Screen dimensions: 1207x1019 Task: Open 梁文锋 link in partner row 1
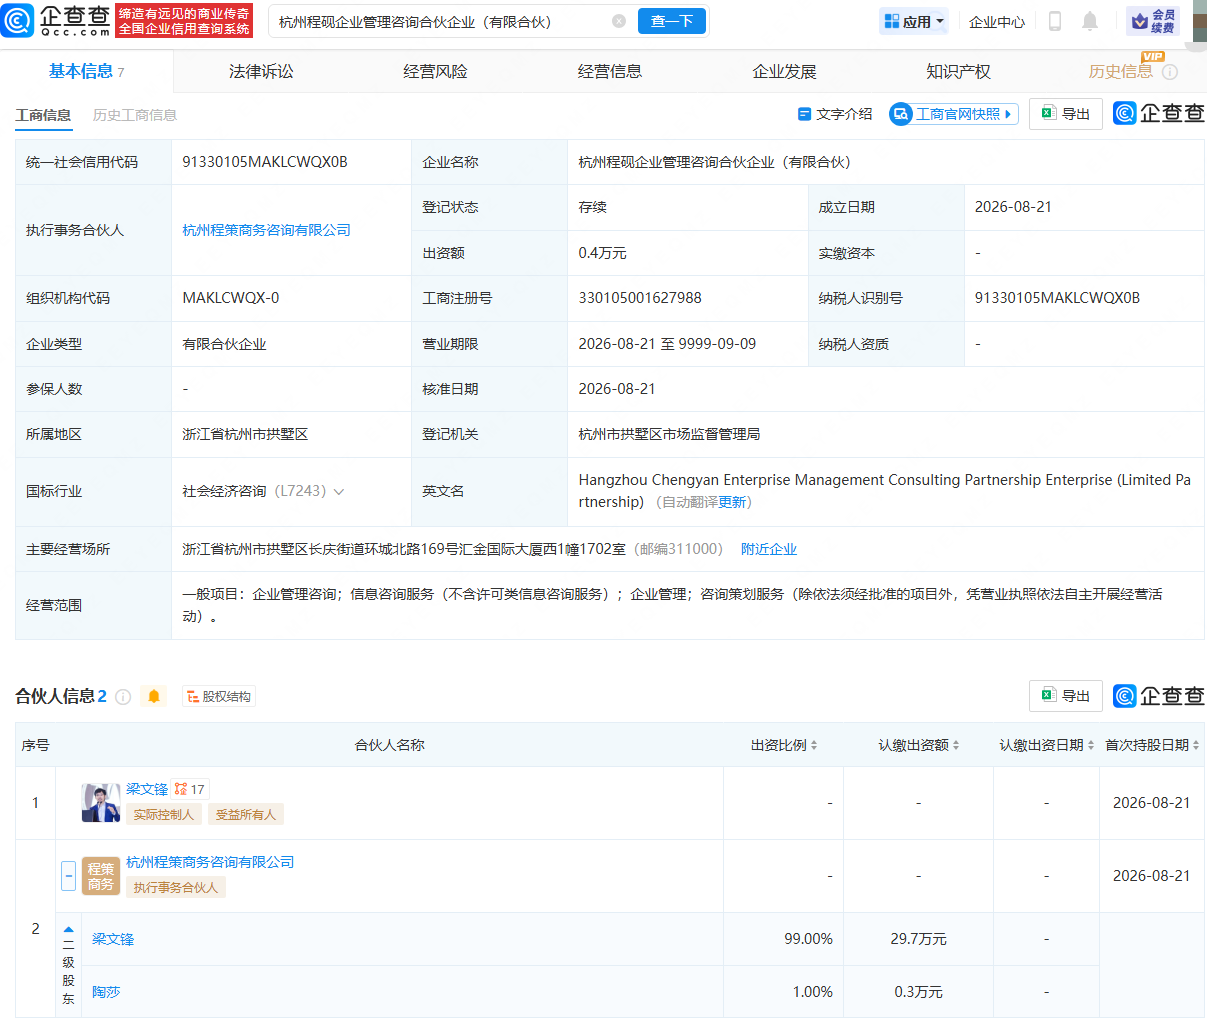tap(147, 789)
